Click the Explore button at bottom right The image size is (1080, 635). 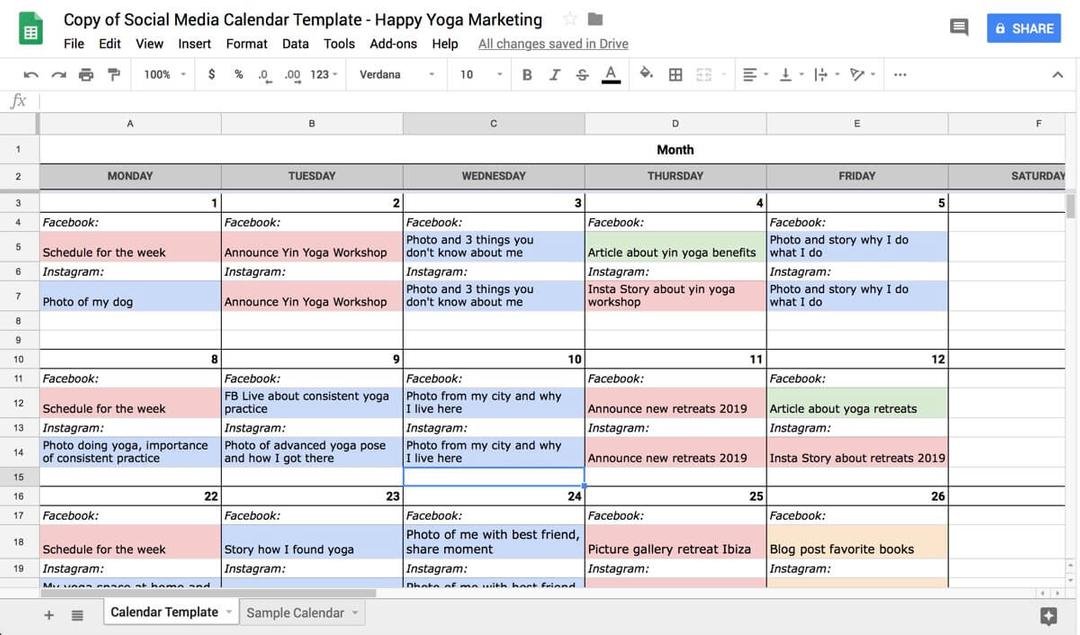click(1048, 616)
